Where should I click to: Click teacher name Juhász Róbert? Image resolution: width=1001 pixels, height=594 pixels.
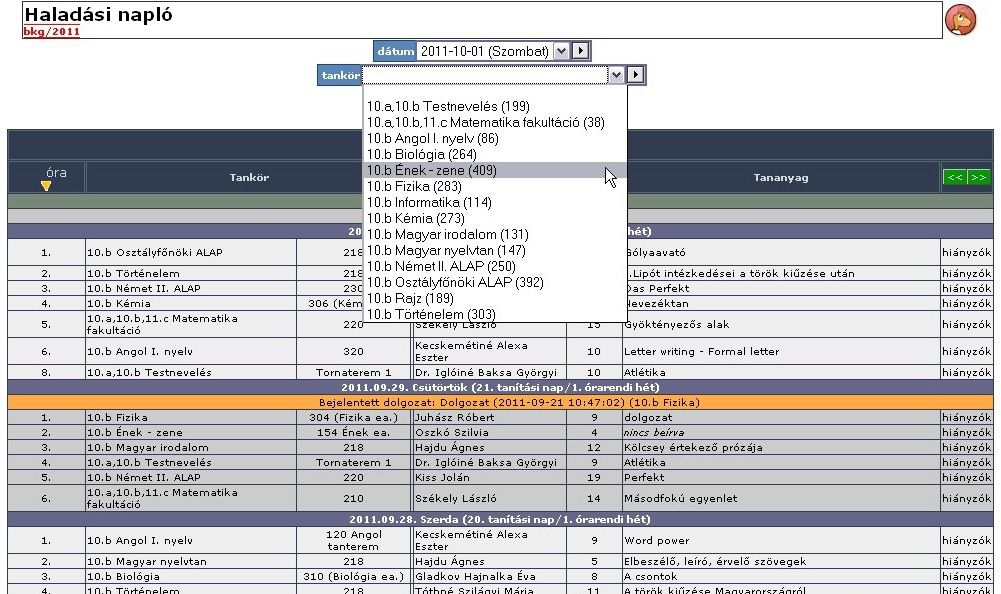455,417
